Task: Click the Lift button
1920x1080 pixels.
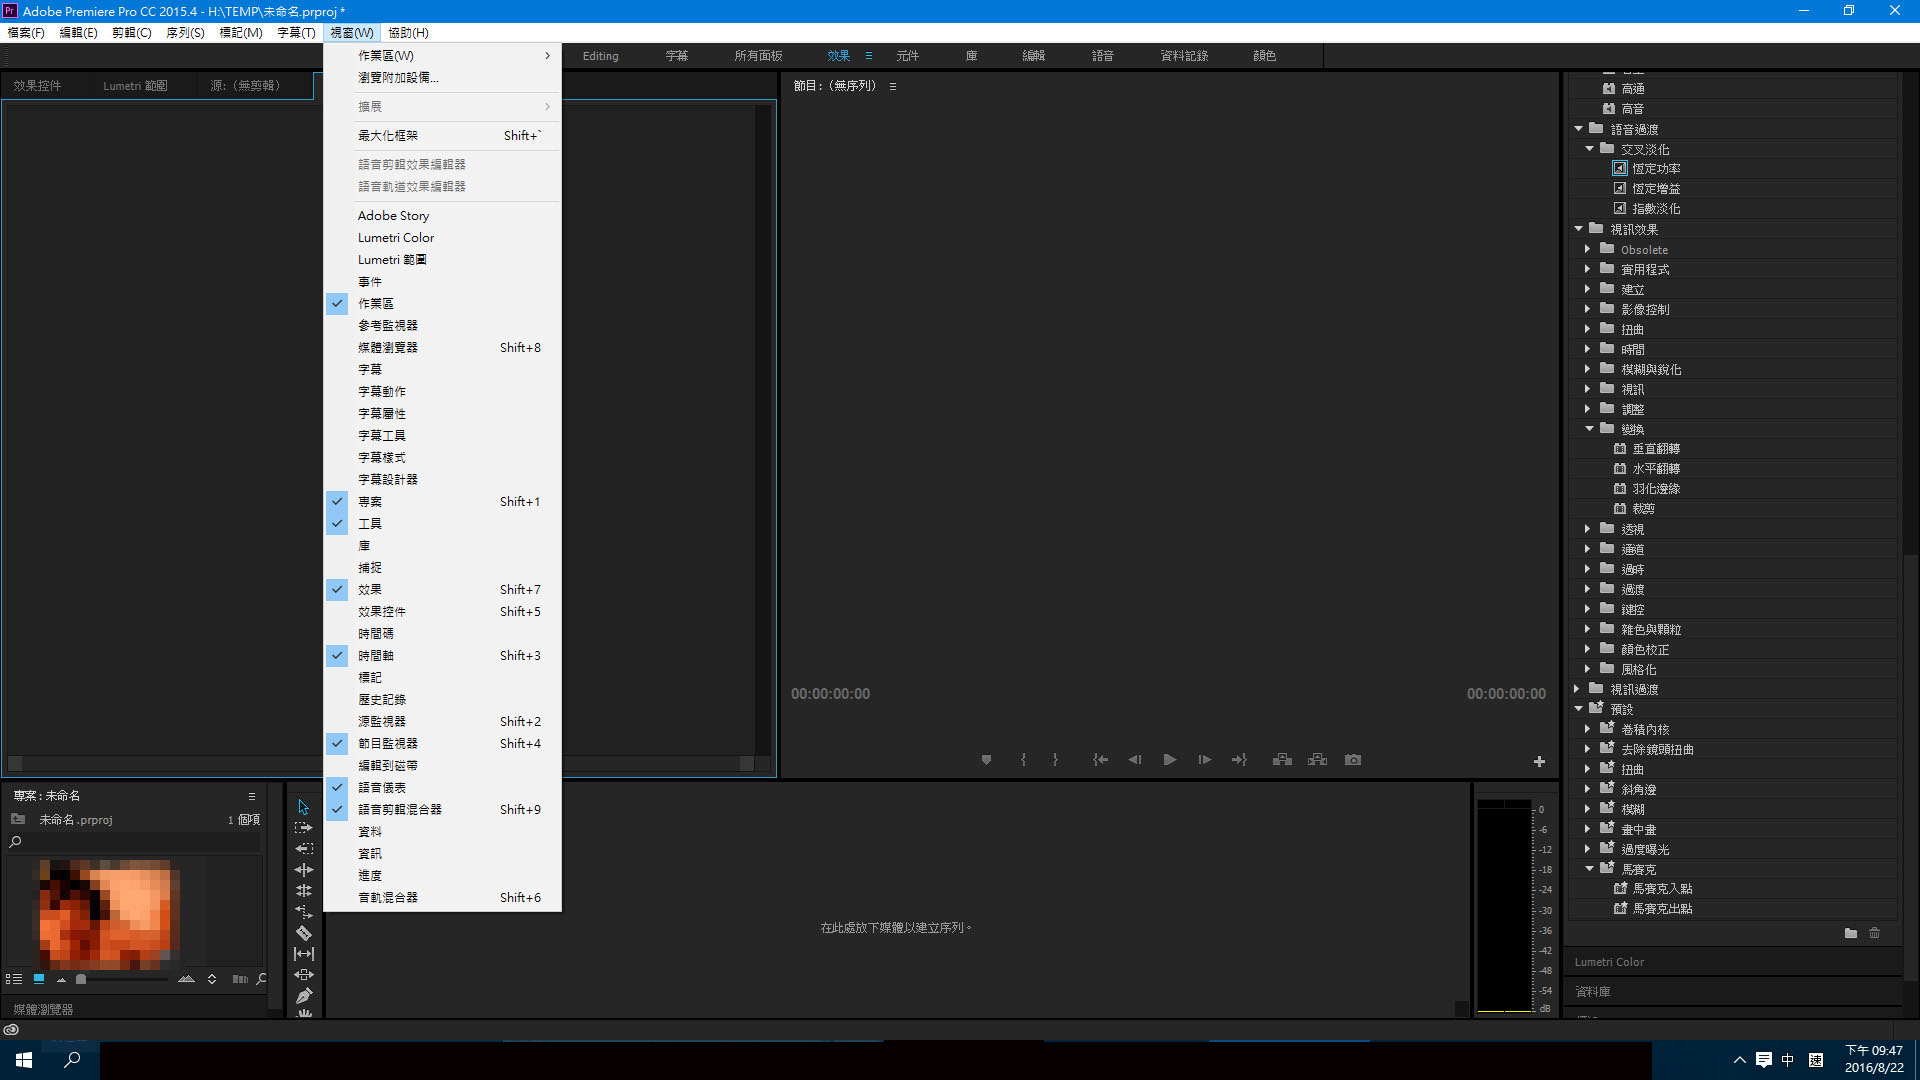Action: coord(1282,760)
